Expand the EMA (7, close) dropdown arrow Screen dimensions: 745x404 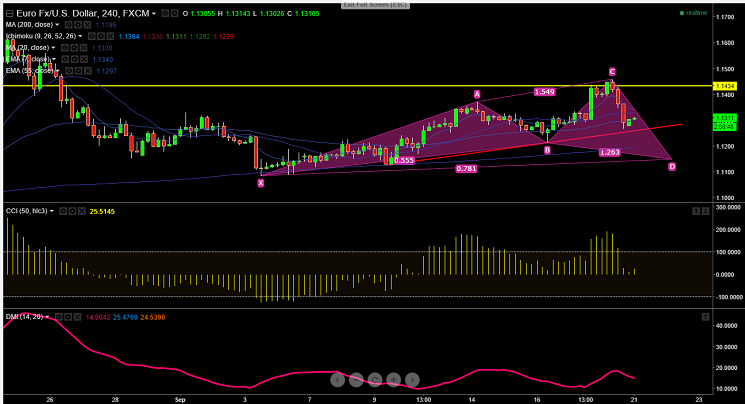click(x=54, y=59)
